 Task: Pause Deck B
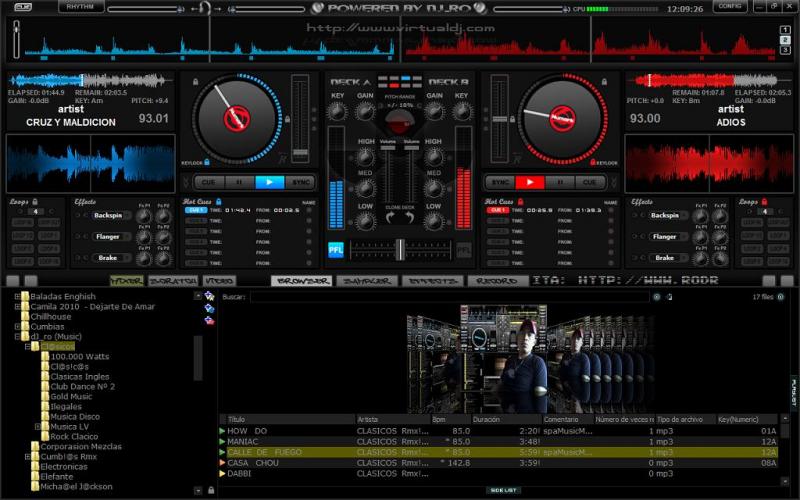[x=560, y=182]
